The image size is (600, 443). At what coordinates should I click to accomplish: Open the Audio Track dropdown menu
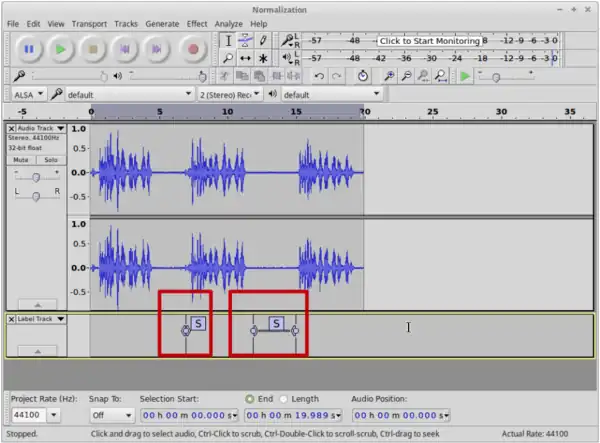60,128
